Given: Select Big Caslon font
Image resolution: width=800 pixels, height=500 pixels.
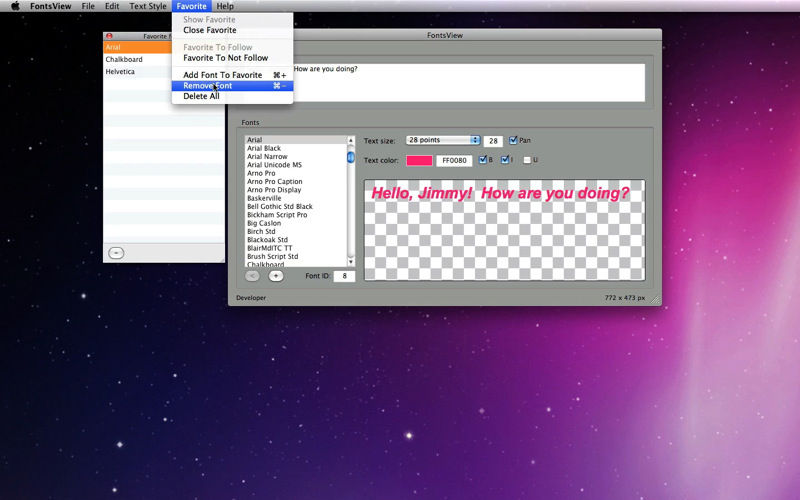Looking at the screenshot, I should (x=296, y=223).
